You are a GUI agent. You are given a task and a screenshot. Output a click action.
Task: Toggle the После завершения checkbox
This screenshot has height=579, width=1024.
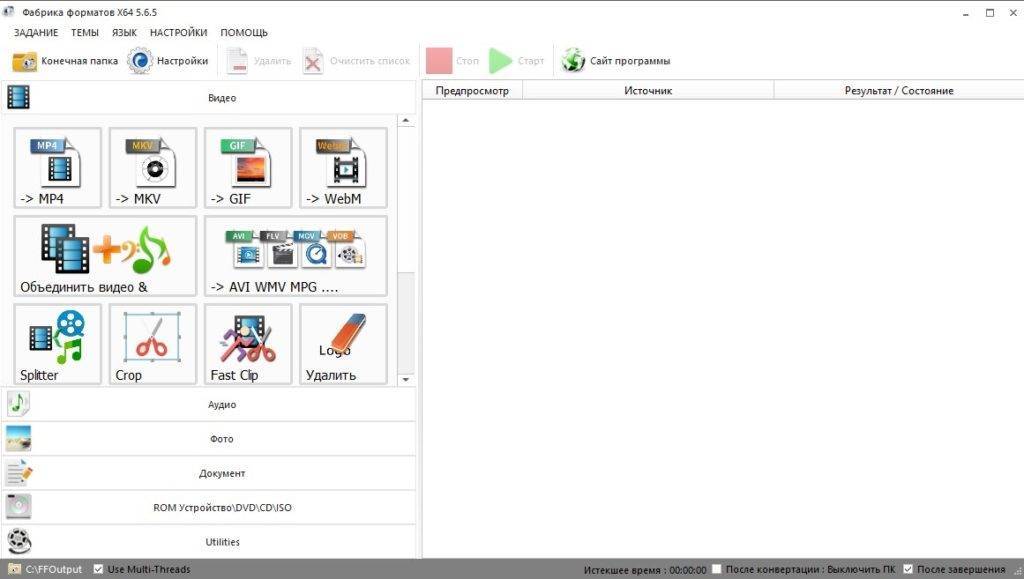click(x=907, y=570)
